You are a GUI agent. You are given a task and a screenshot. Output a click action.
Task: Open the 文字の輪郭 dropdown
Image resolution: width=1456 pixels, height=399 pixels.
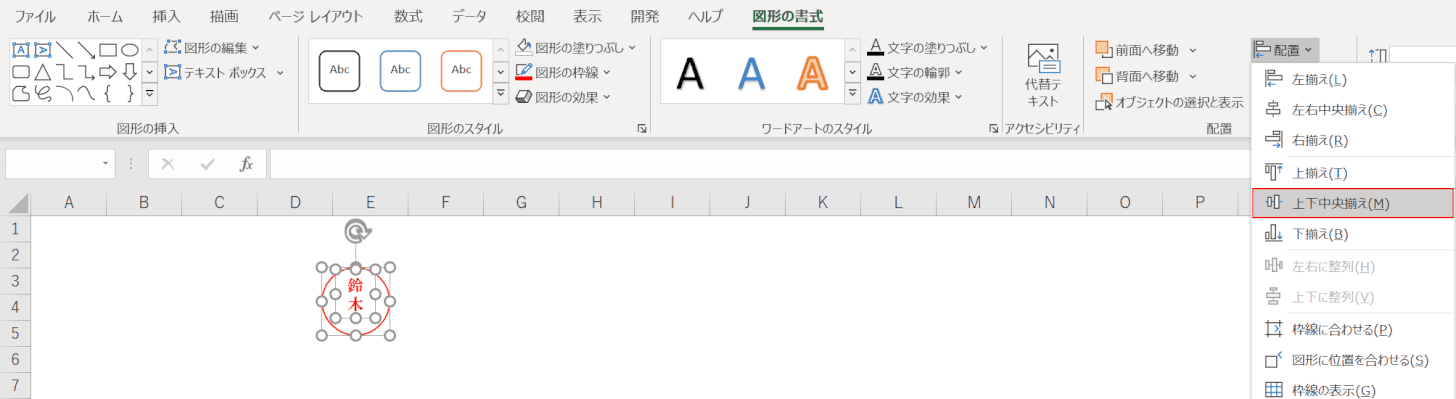click(x=958, y=72)
